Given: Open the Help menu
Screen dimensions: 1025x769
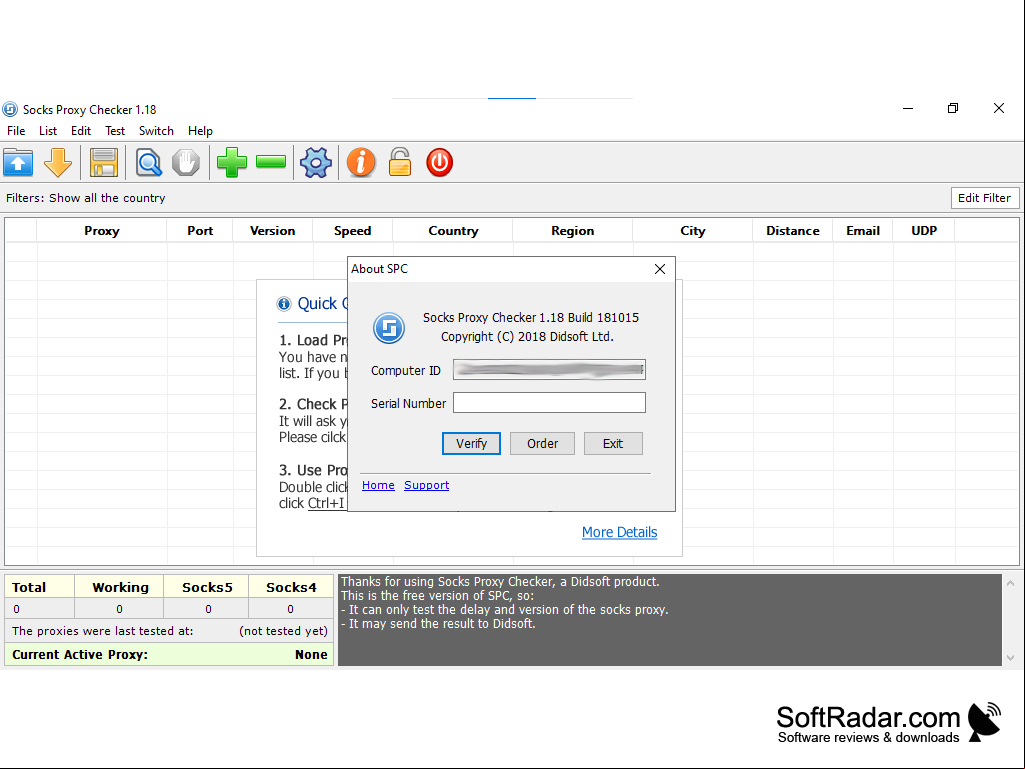Looking at the screenshot, I should point(200,131).
